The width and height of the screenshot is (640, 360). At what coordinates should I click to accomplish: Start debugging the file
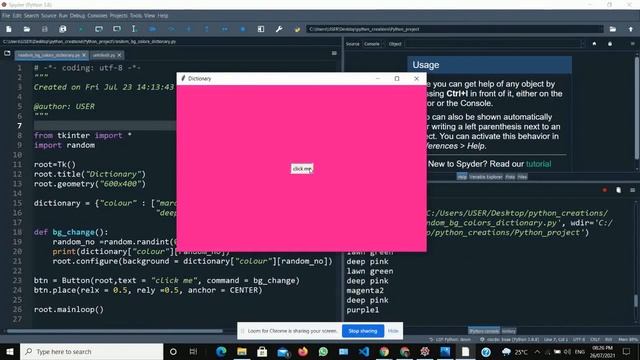coord(153,29)
